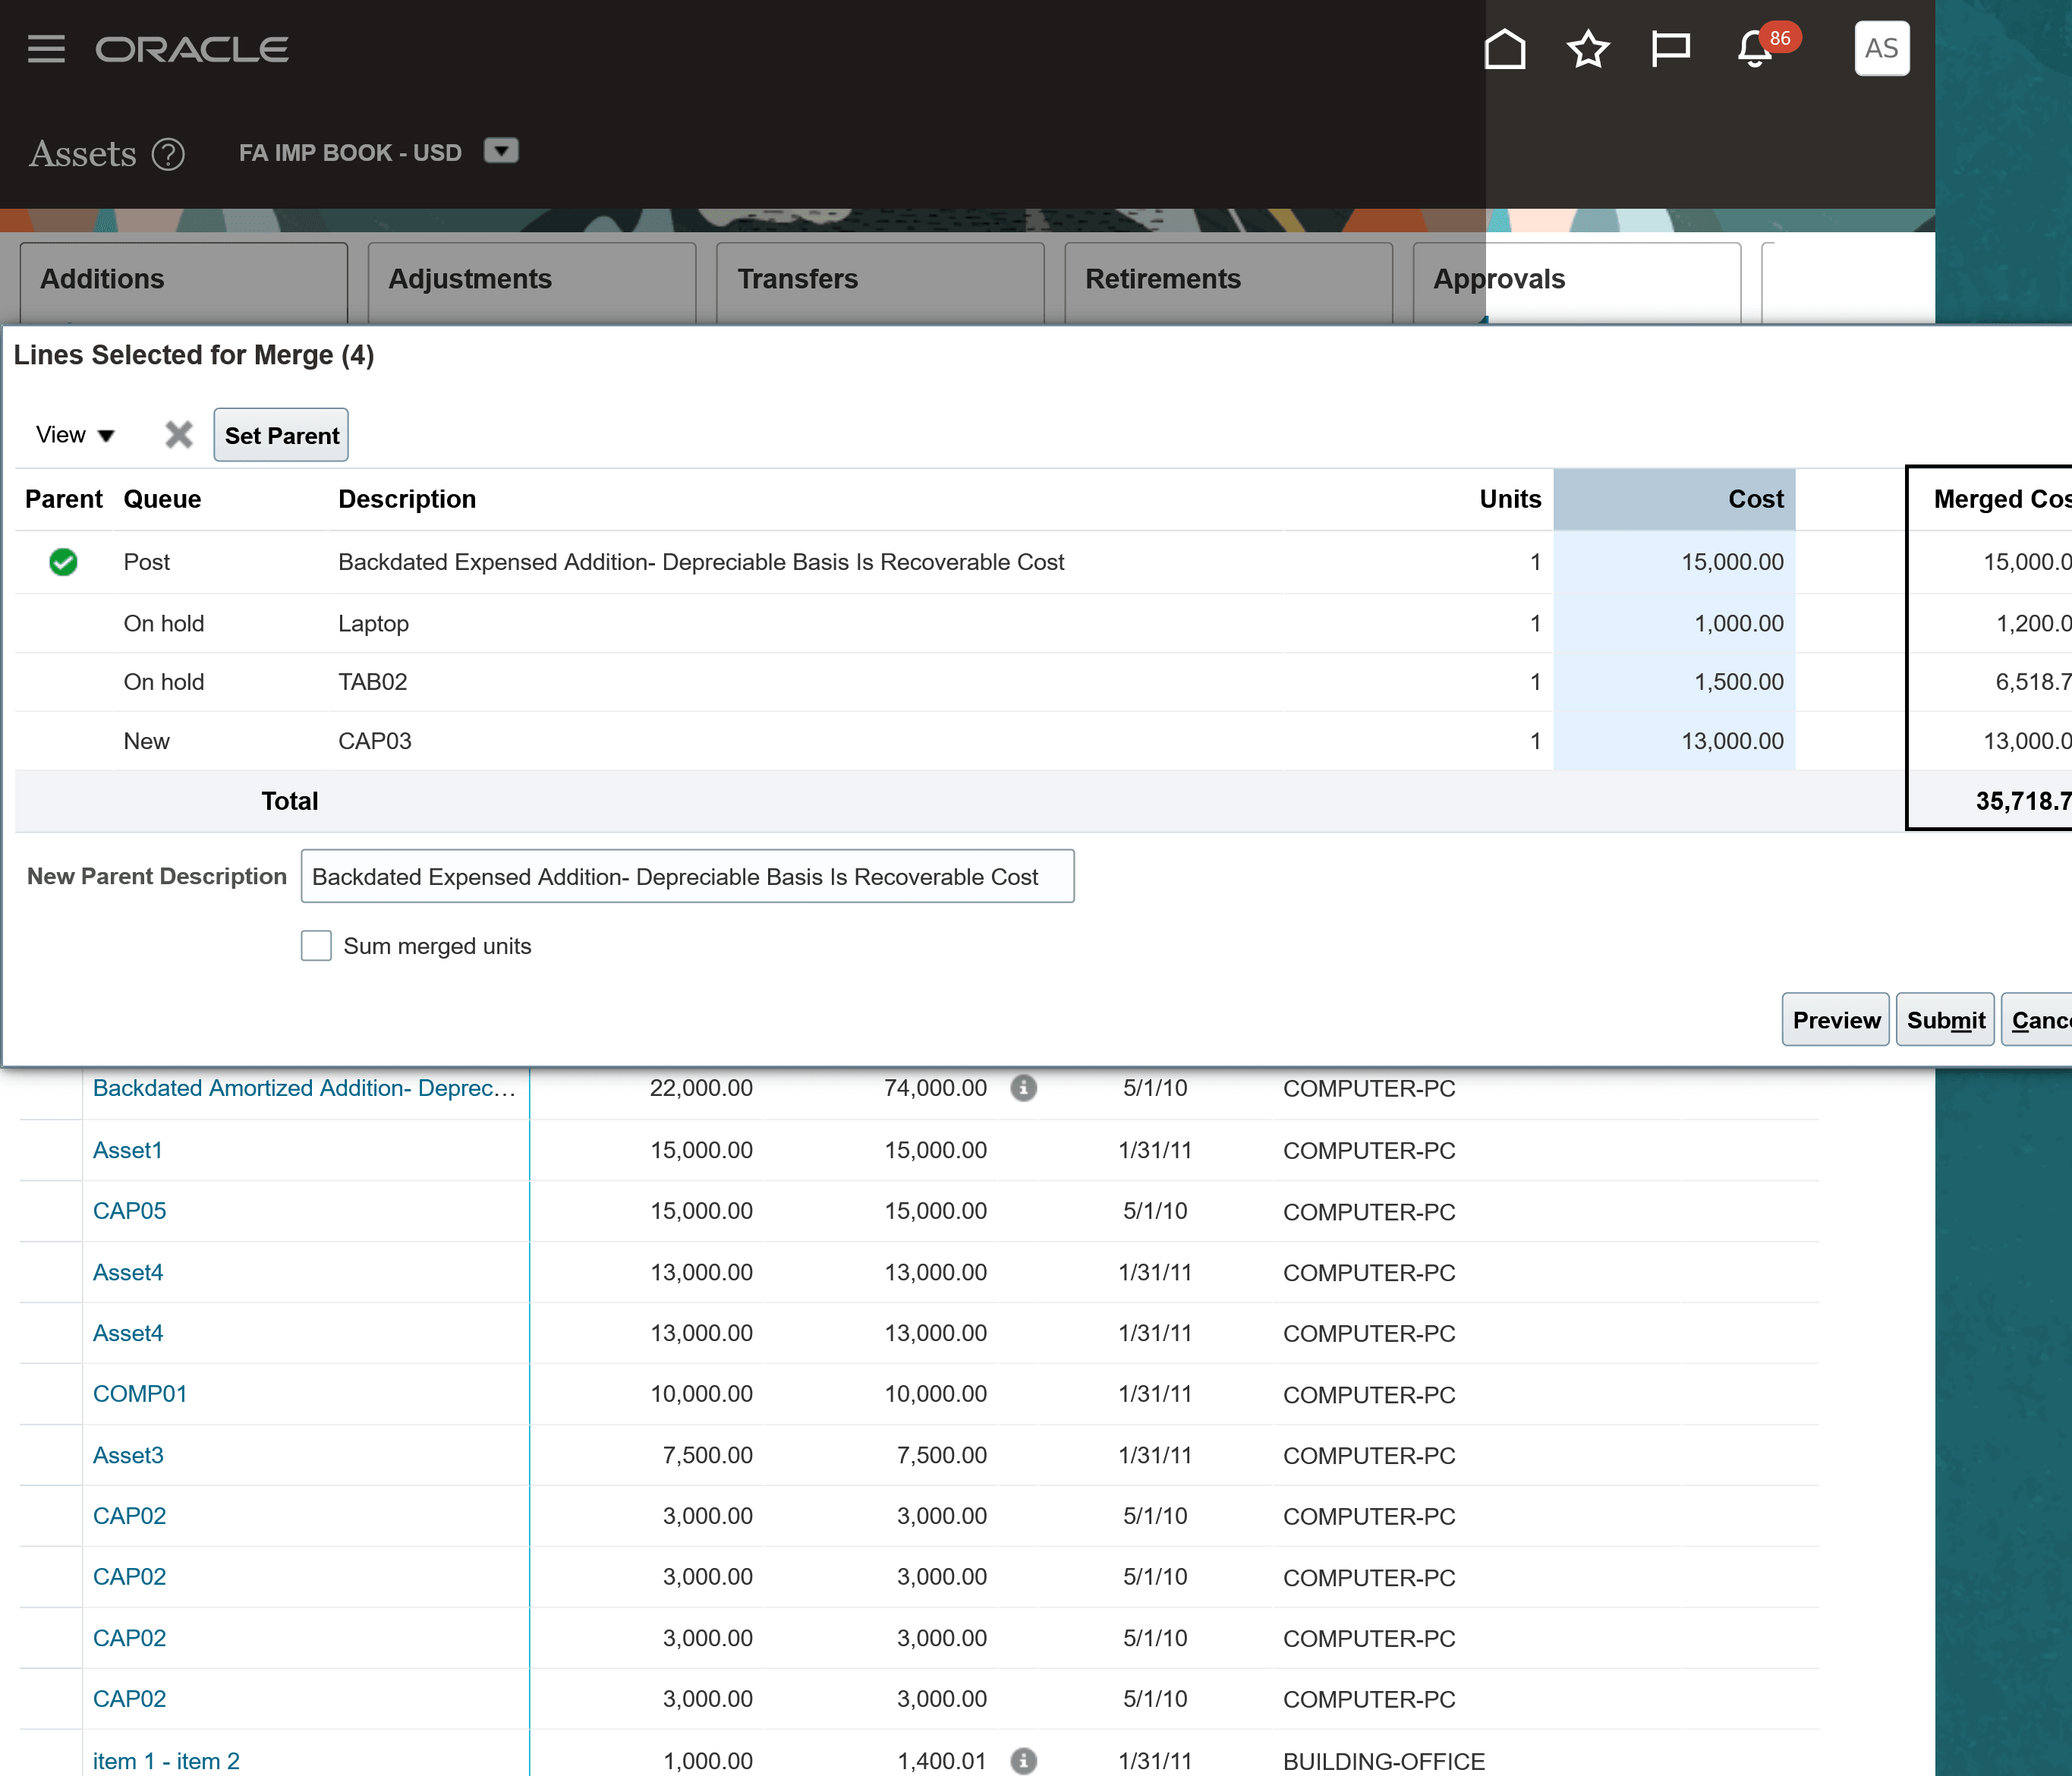
Task: Open Assets help question mark icon
Action: click(168, 154)
